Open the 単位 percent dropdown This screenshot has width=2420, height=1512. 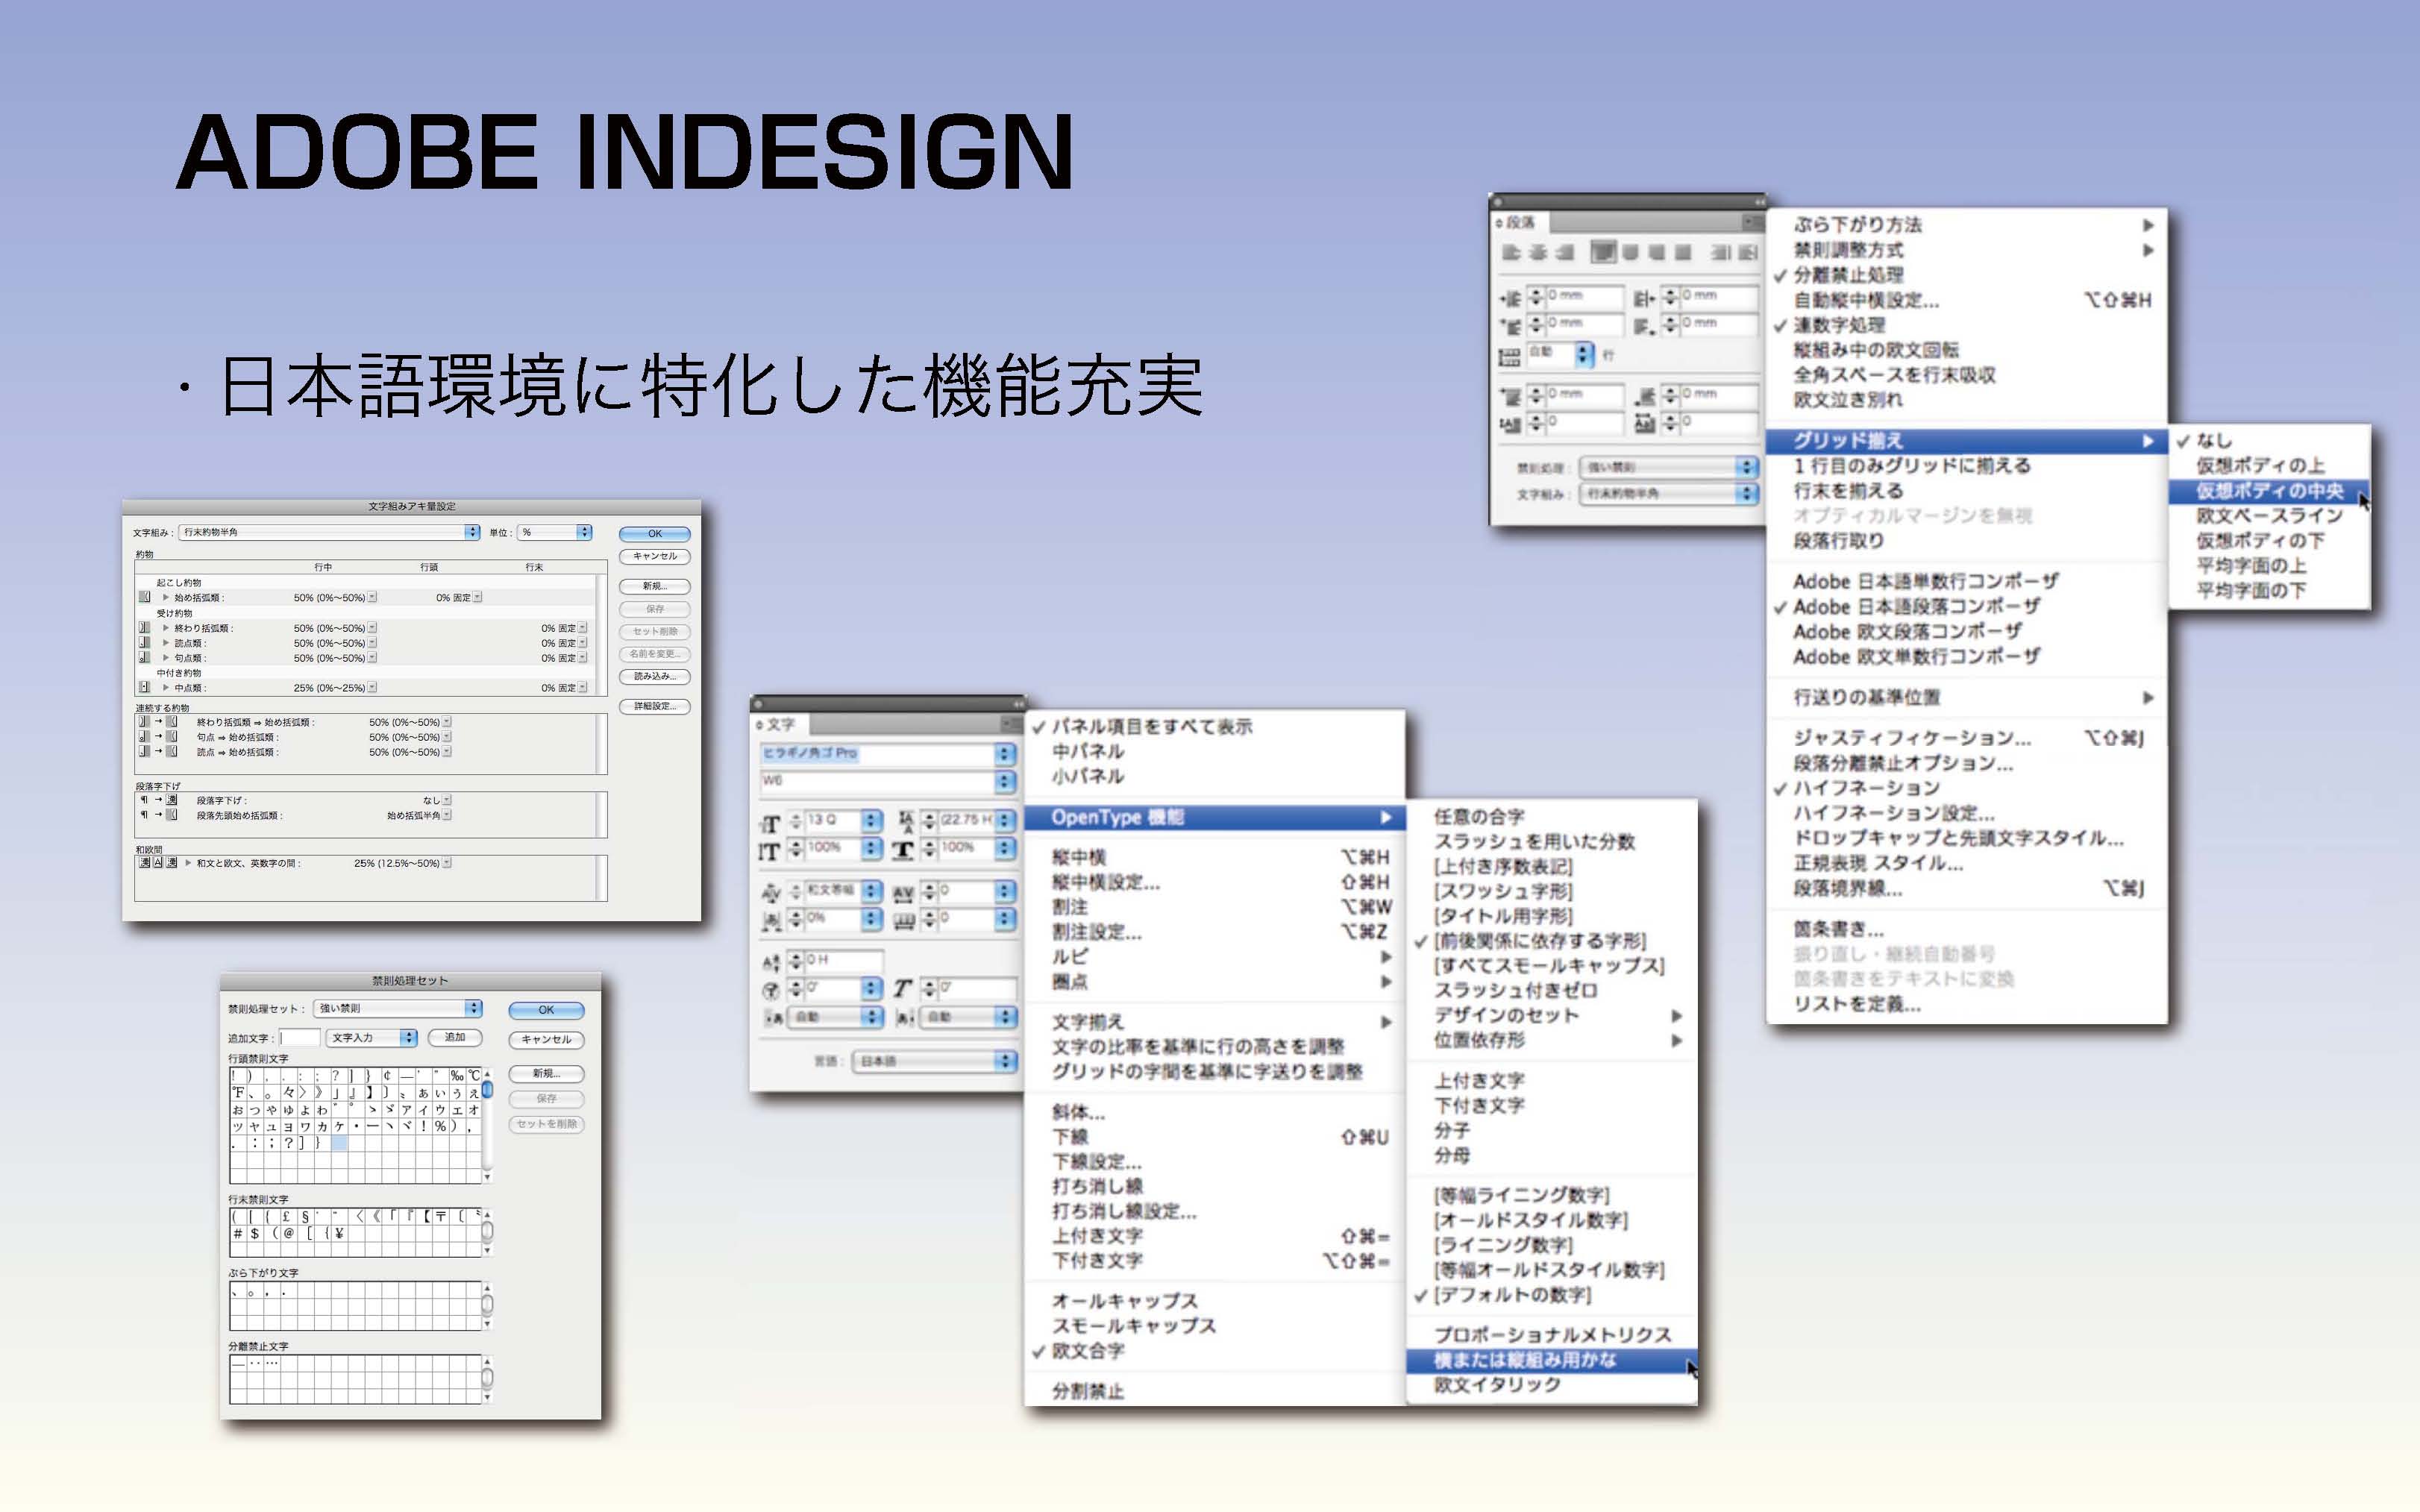pos(555,532)
